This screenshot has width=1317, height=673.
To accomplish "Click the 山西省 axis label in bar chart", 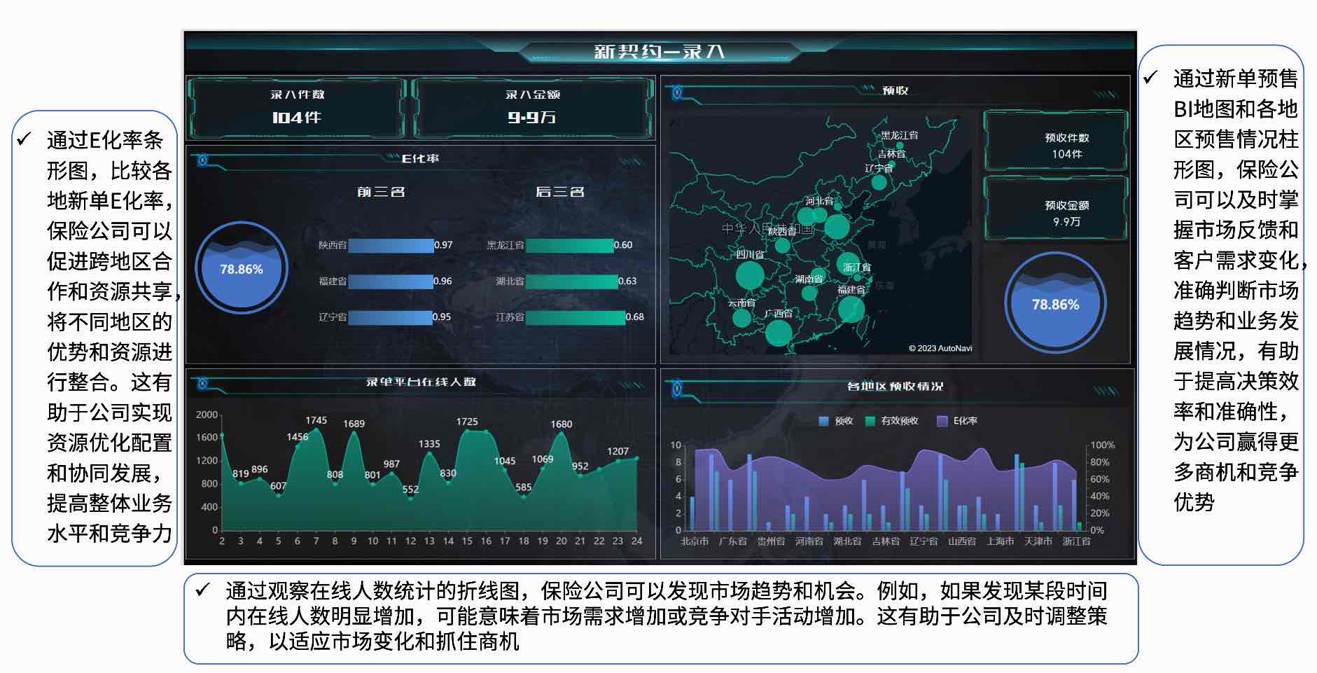I will 962,542.
